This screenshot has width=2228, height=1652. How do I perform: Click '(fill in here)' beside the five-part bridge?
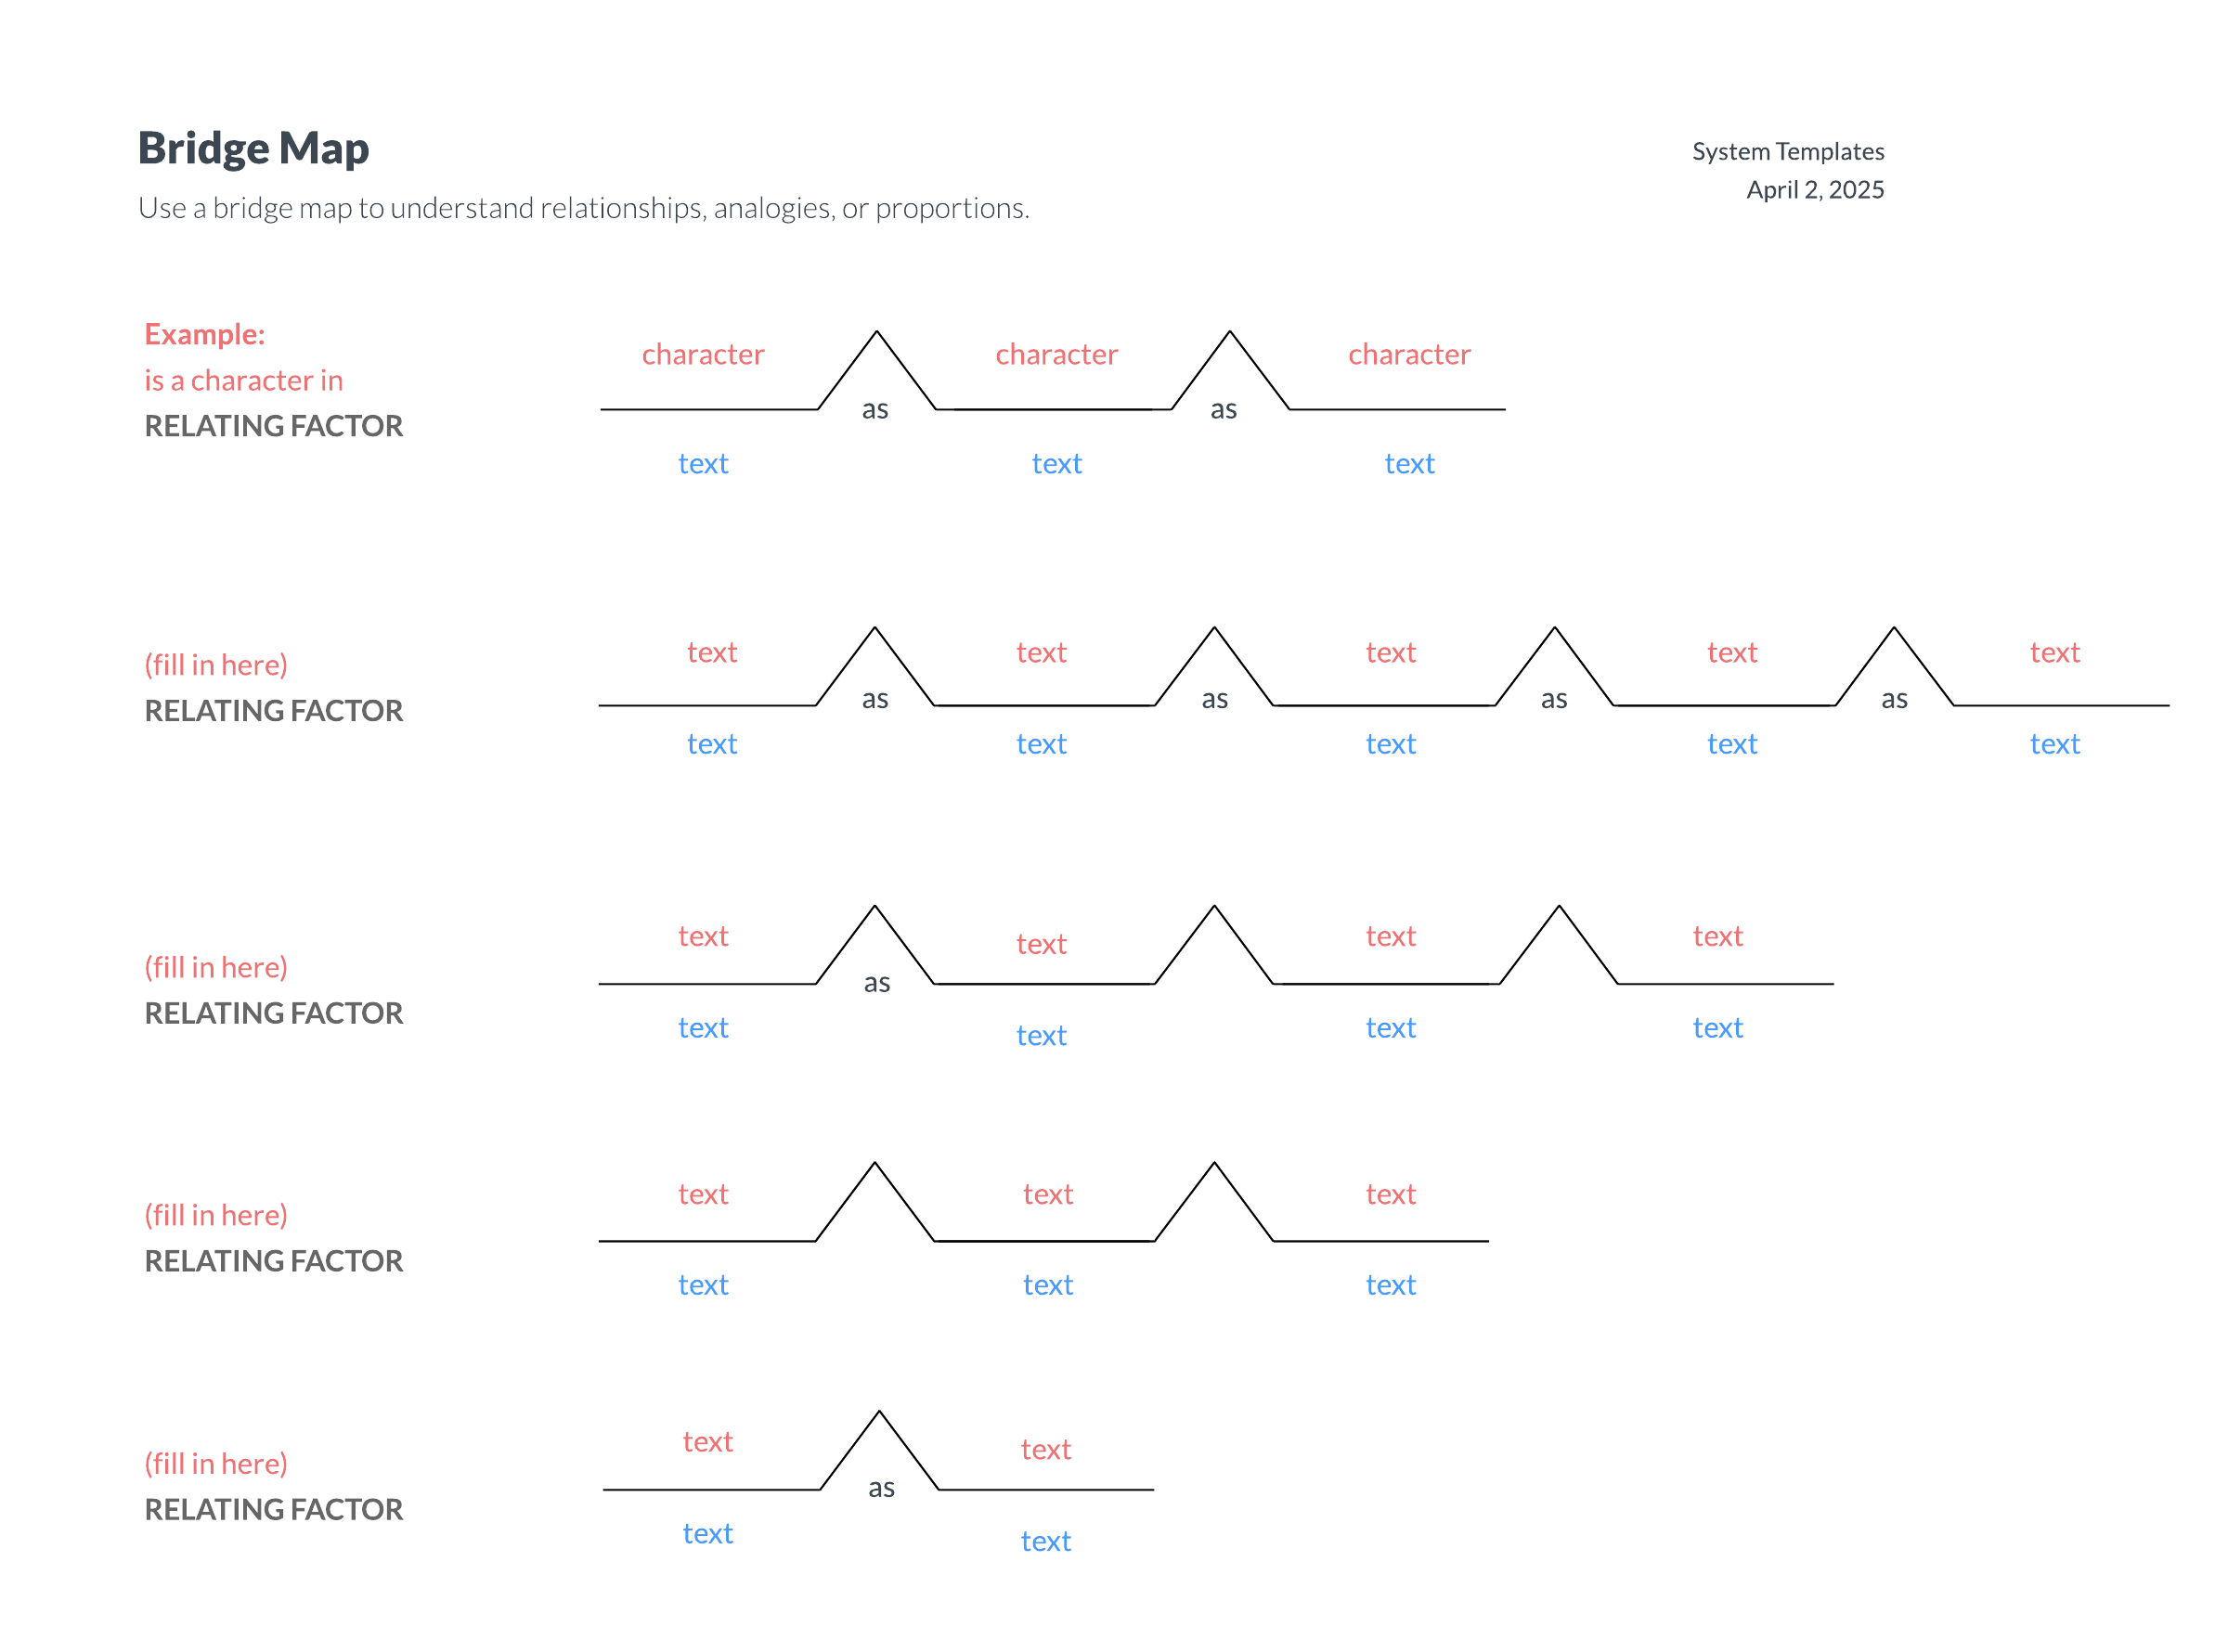point(216,664)
